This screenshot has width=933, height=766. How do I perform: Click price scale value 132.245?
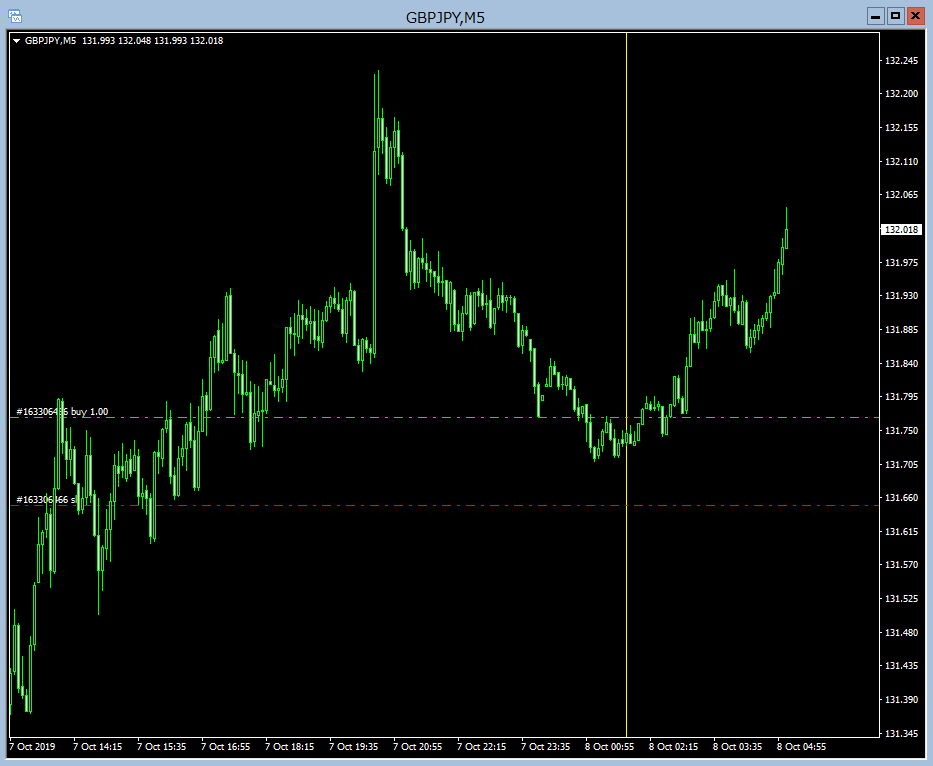901,61
